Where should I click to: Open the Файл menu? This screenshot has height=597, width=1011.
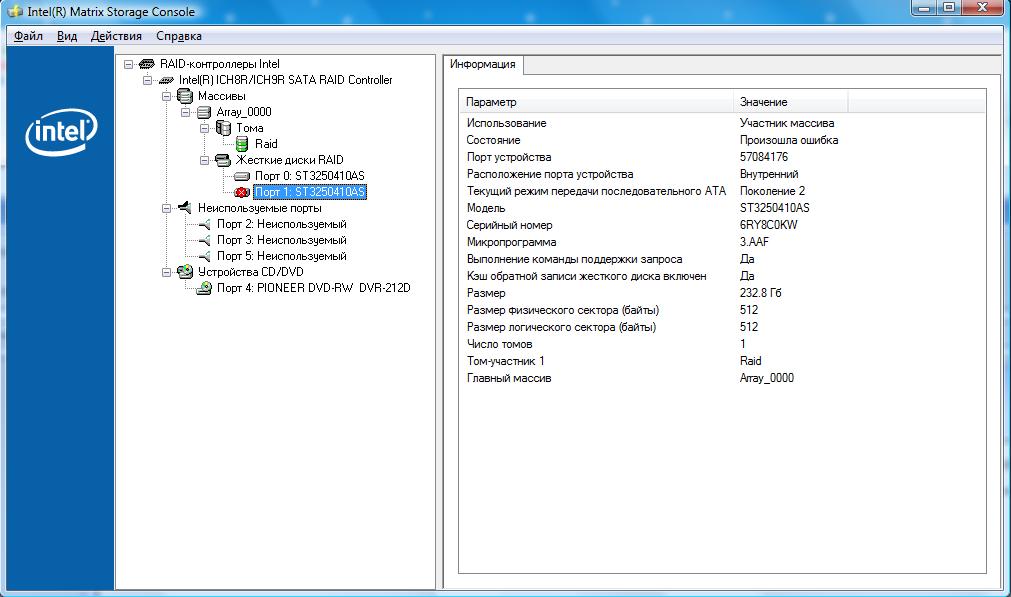click(28, 36)
